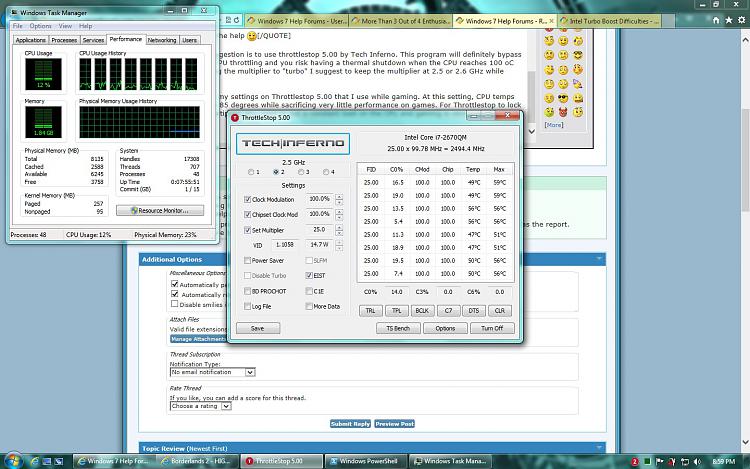Open the [More] smilies link
Image resolution: width=750 pixels, height=469 pixels.
click(x=554, y=125)
